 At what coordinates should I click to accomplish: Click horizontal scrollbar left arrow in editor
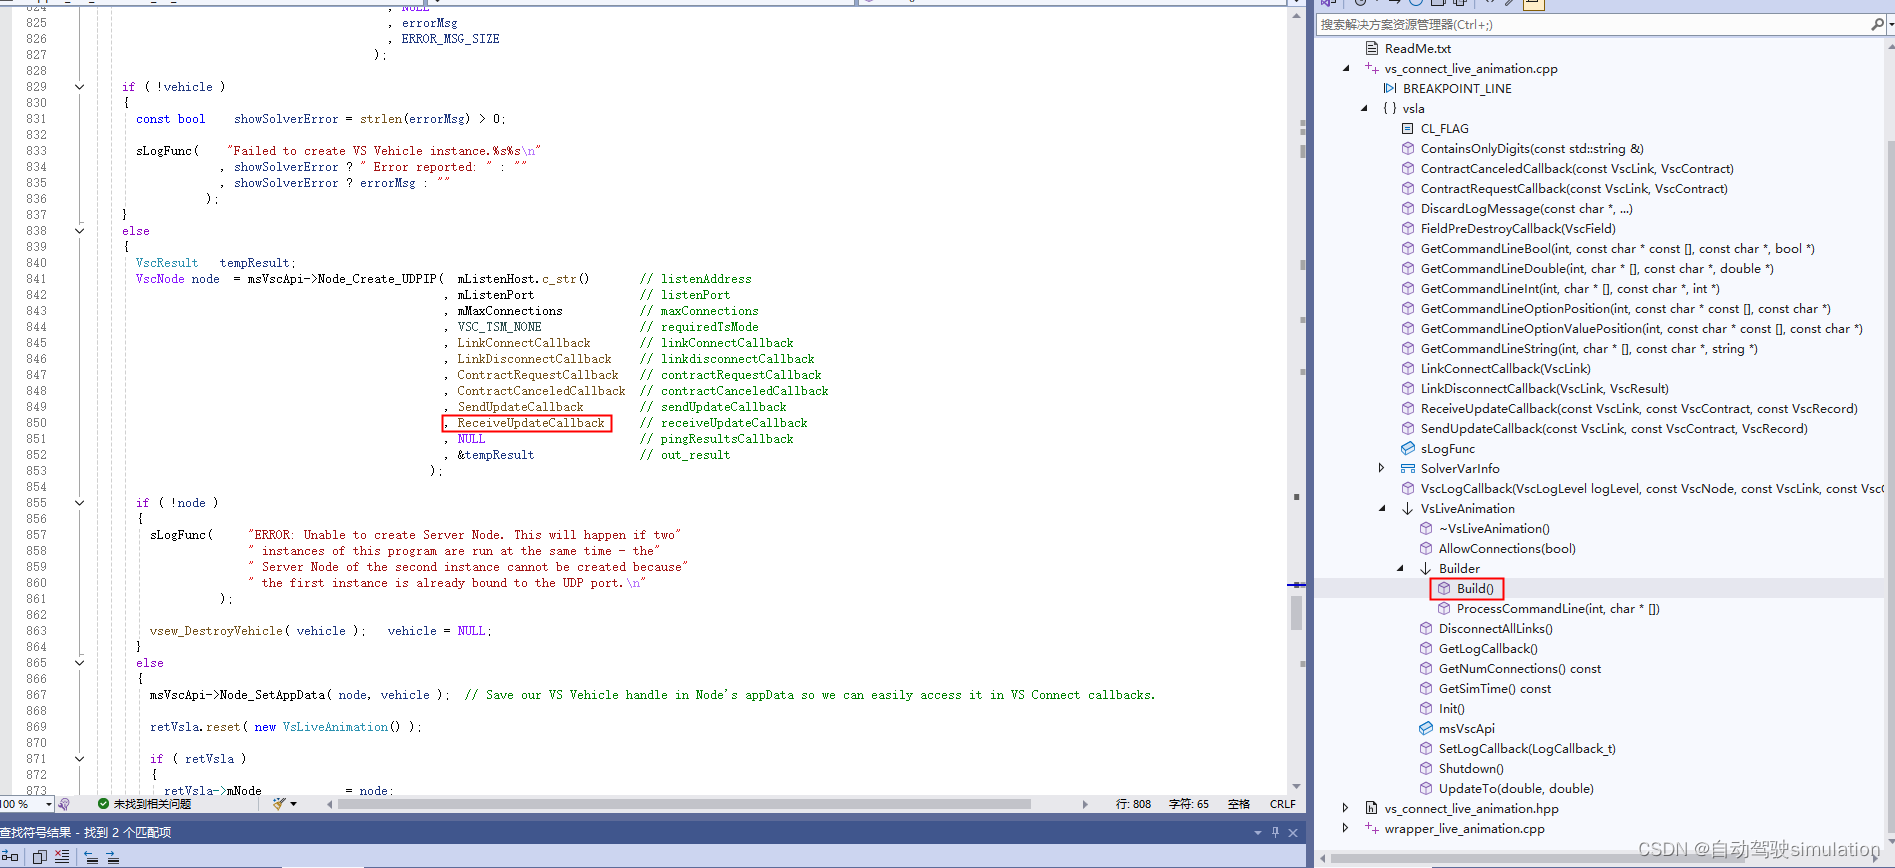click(330, 804)
